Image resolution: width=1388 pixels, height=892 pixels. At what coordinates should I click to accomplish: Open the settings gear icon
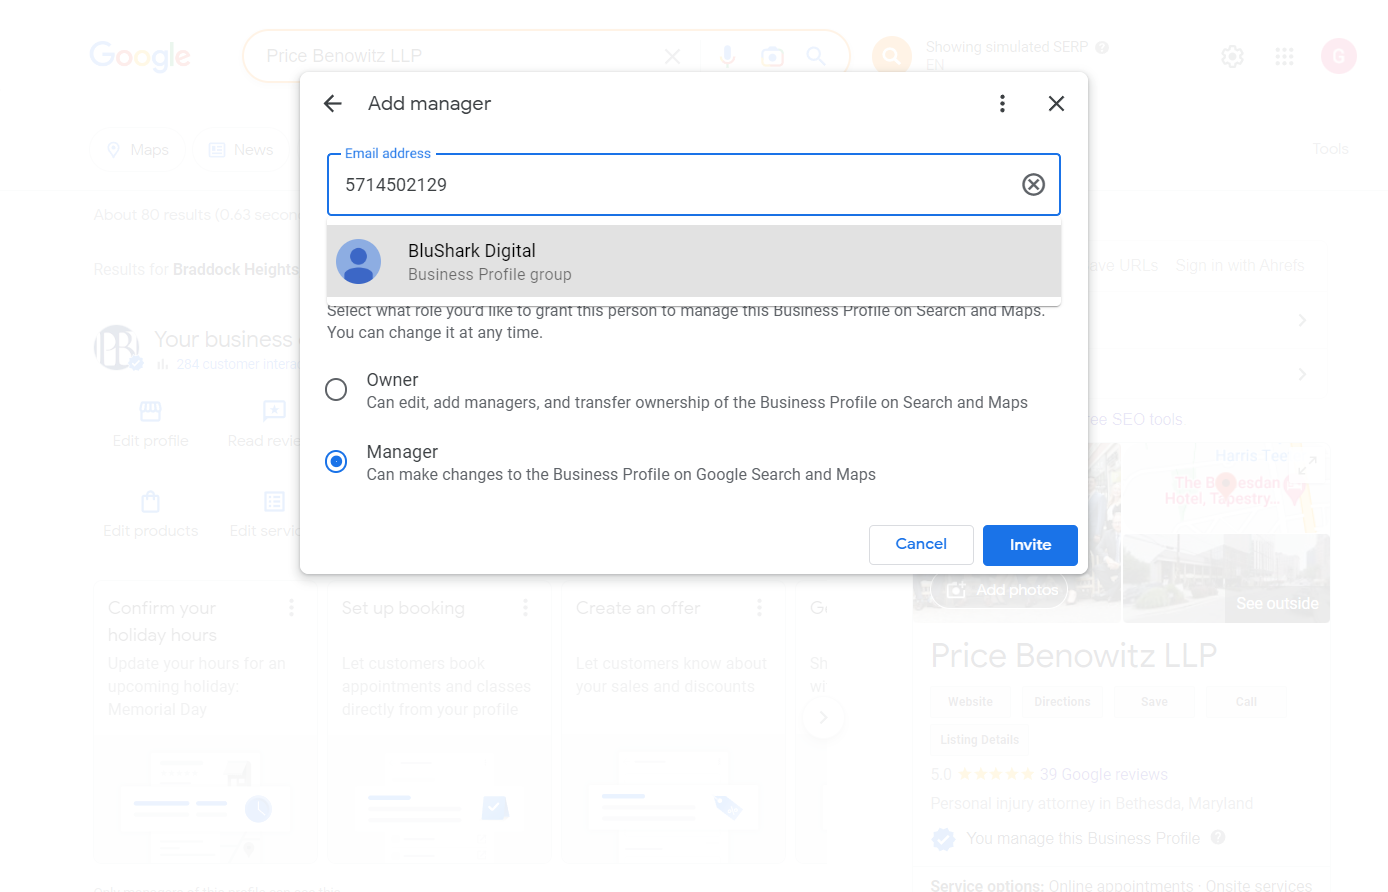click(x=1233, y=57)
